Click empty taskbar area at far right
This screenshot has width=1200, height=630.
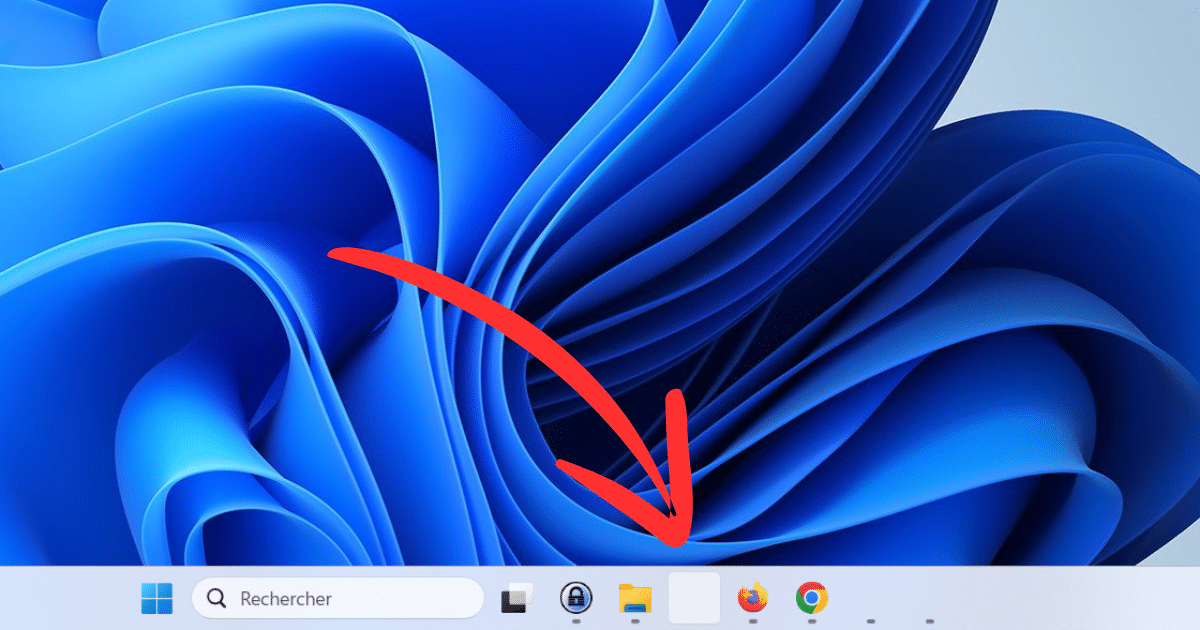coord(1100,598)
